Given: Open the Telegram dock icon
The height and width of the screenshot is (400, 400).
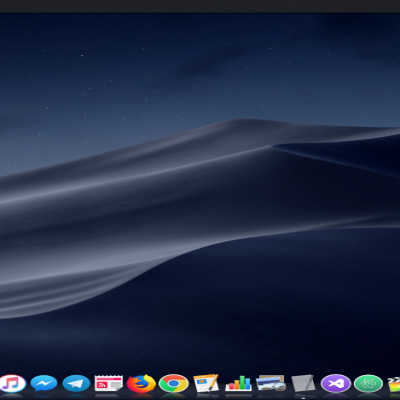Looking at the screenshot, I should (76, 384).
